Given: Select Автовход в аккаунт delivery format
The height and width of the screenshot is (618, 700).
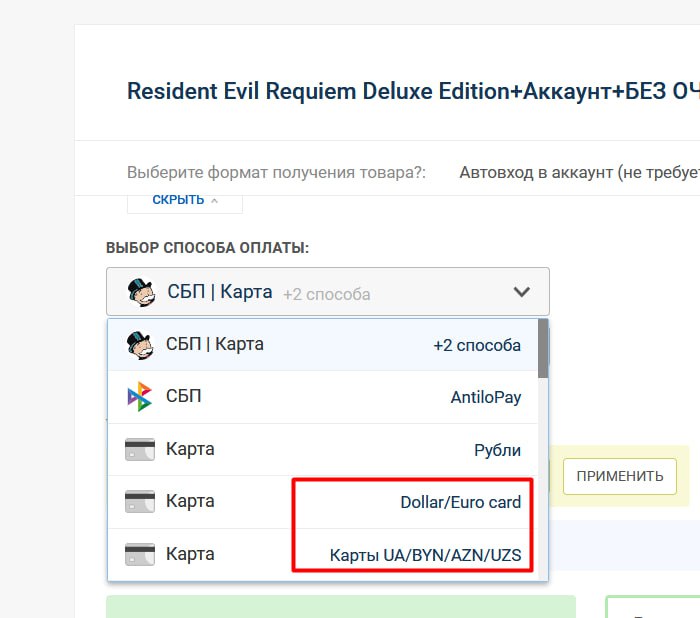Looking at the screenshot, I should tap(578, 172).
